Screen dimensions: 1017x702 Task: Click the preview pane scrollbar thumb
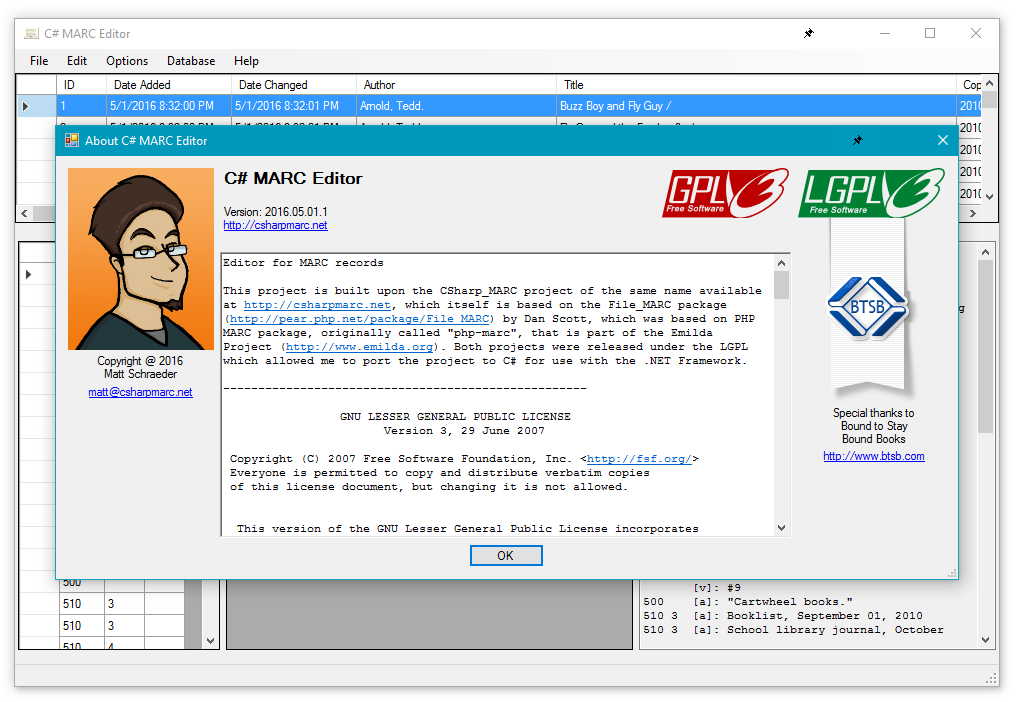pos(985,346)
